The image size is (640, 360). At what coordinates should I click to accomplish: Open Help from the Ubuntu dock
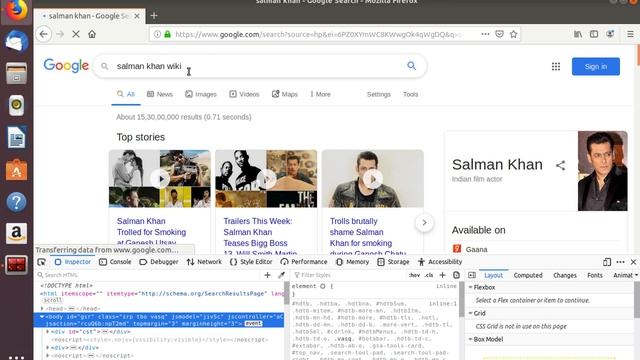tap(16, 202)
